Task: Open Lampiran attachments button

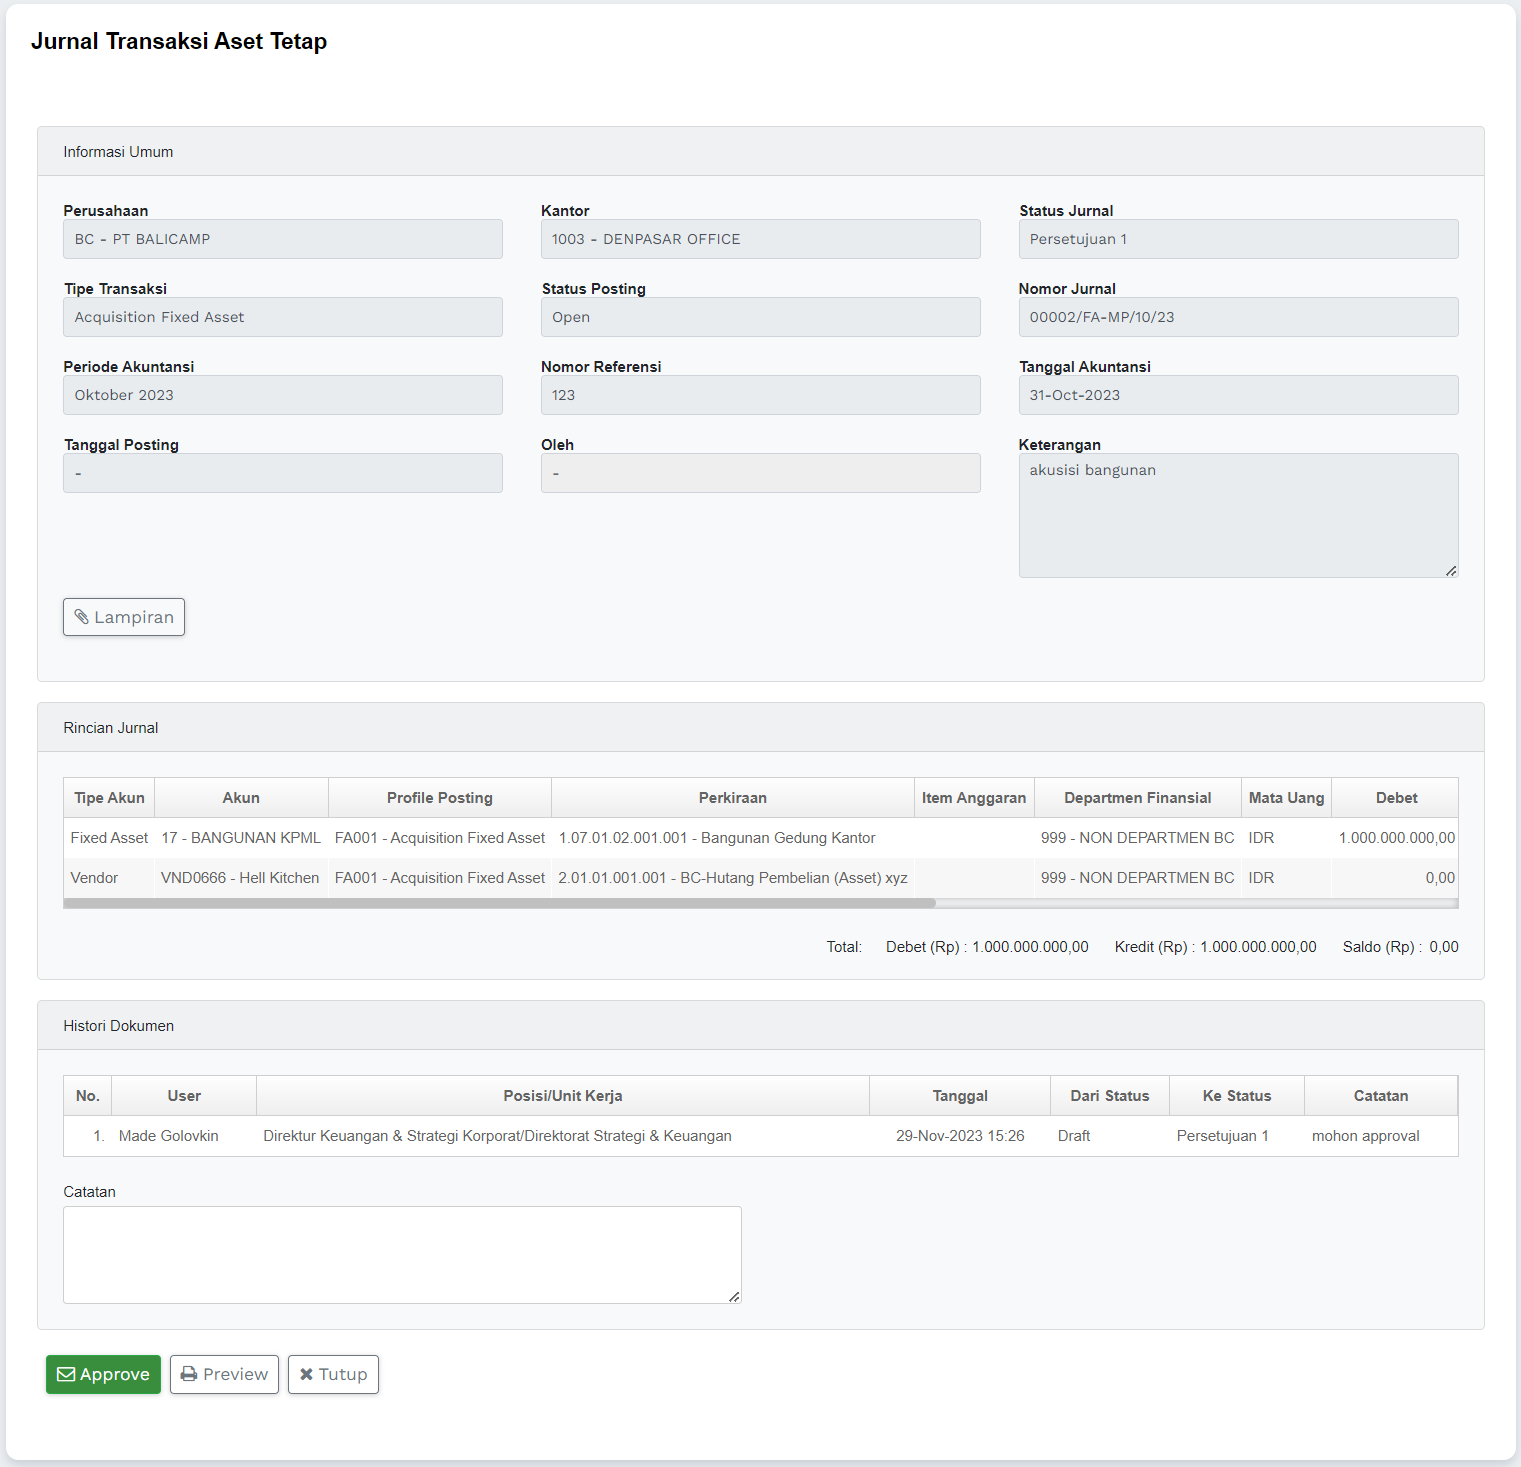Action: click(x=124, y=617)
